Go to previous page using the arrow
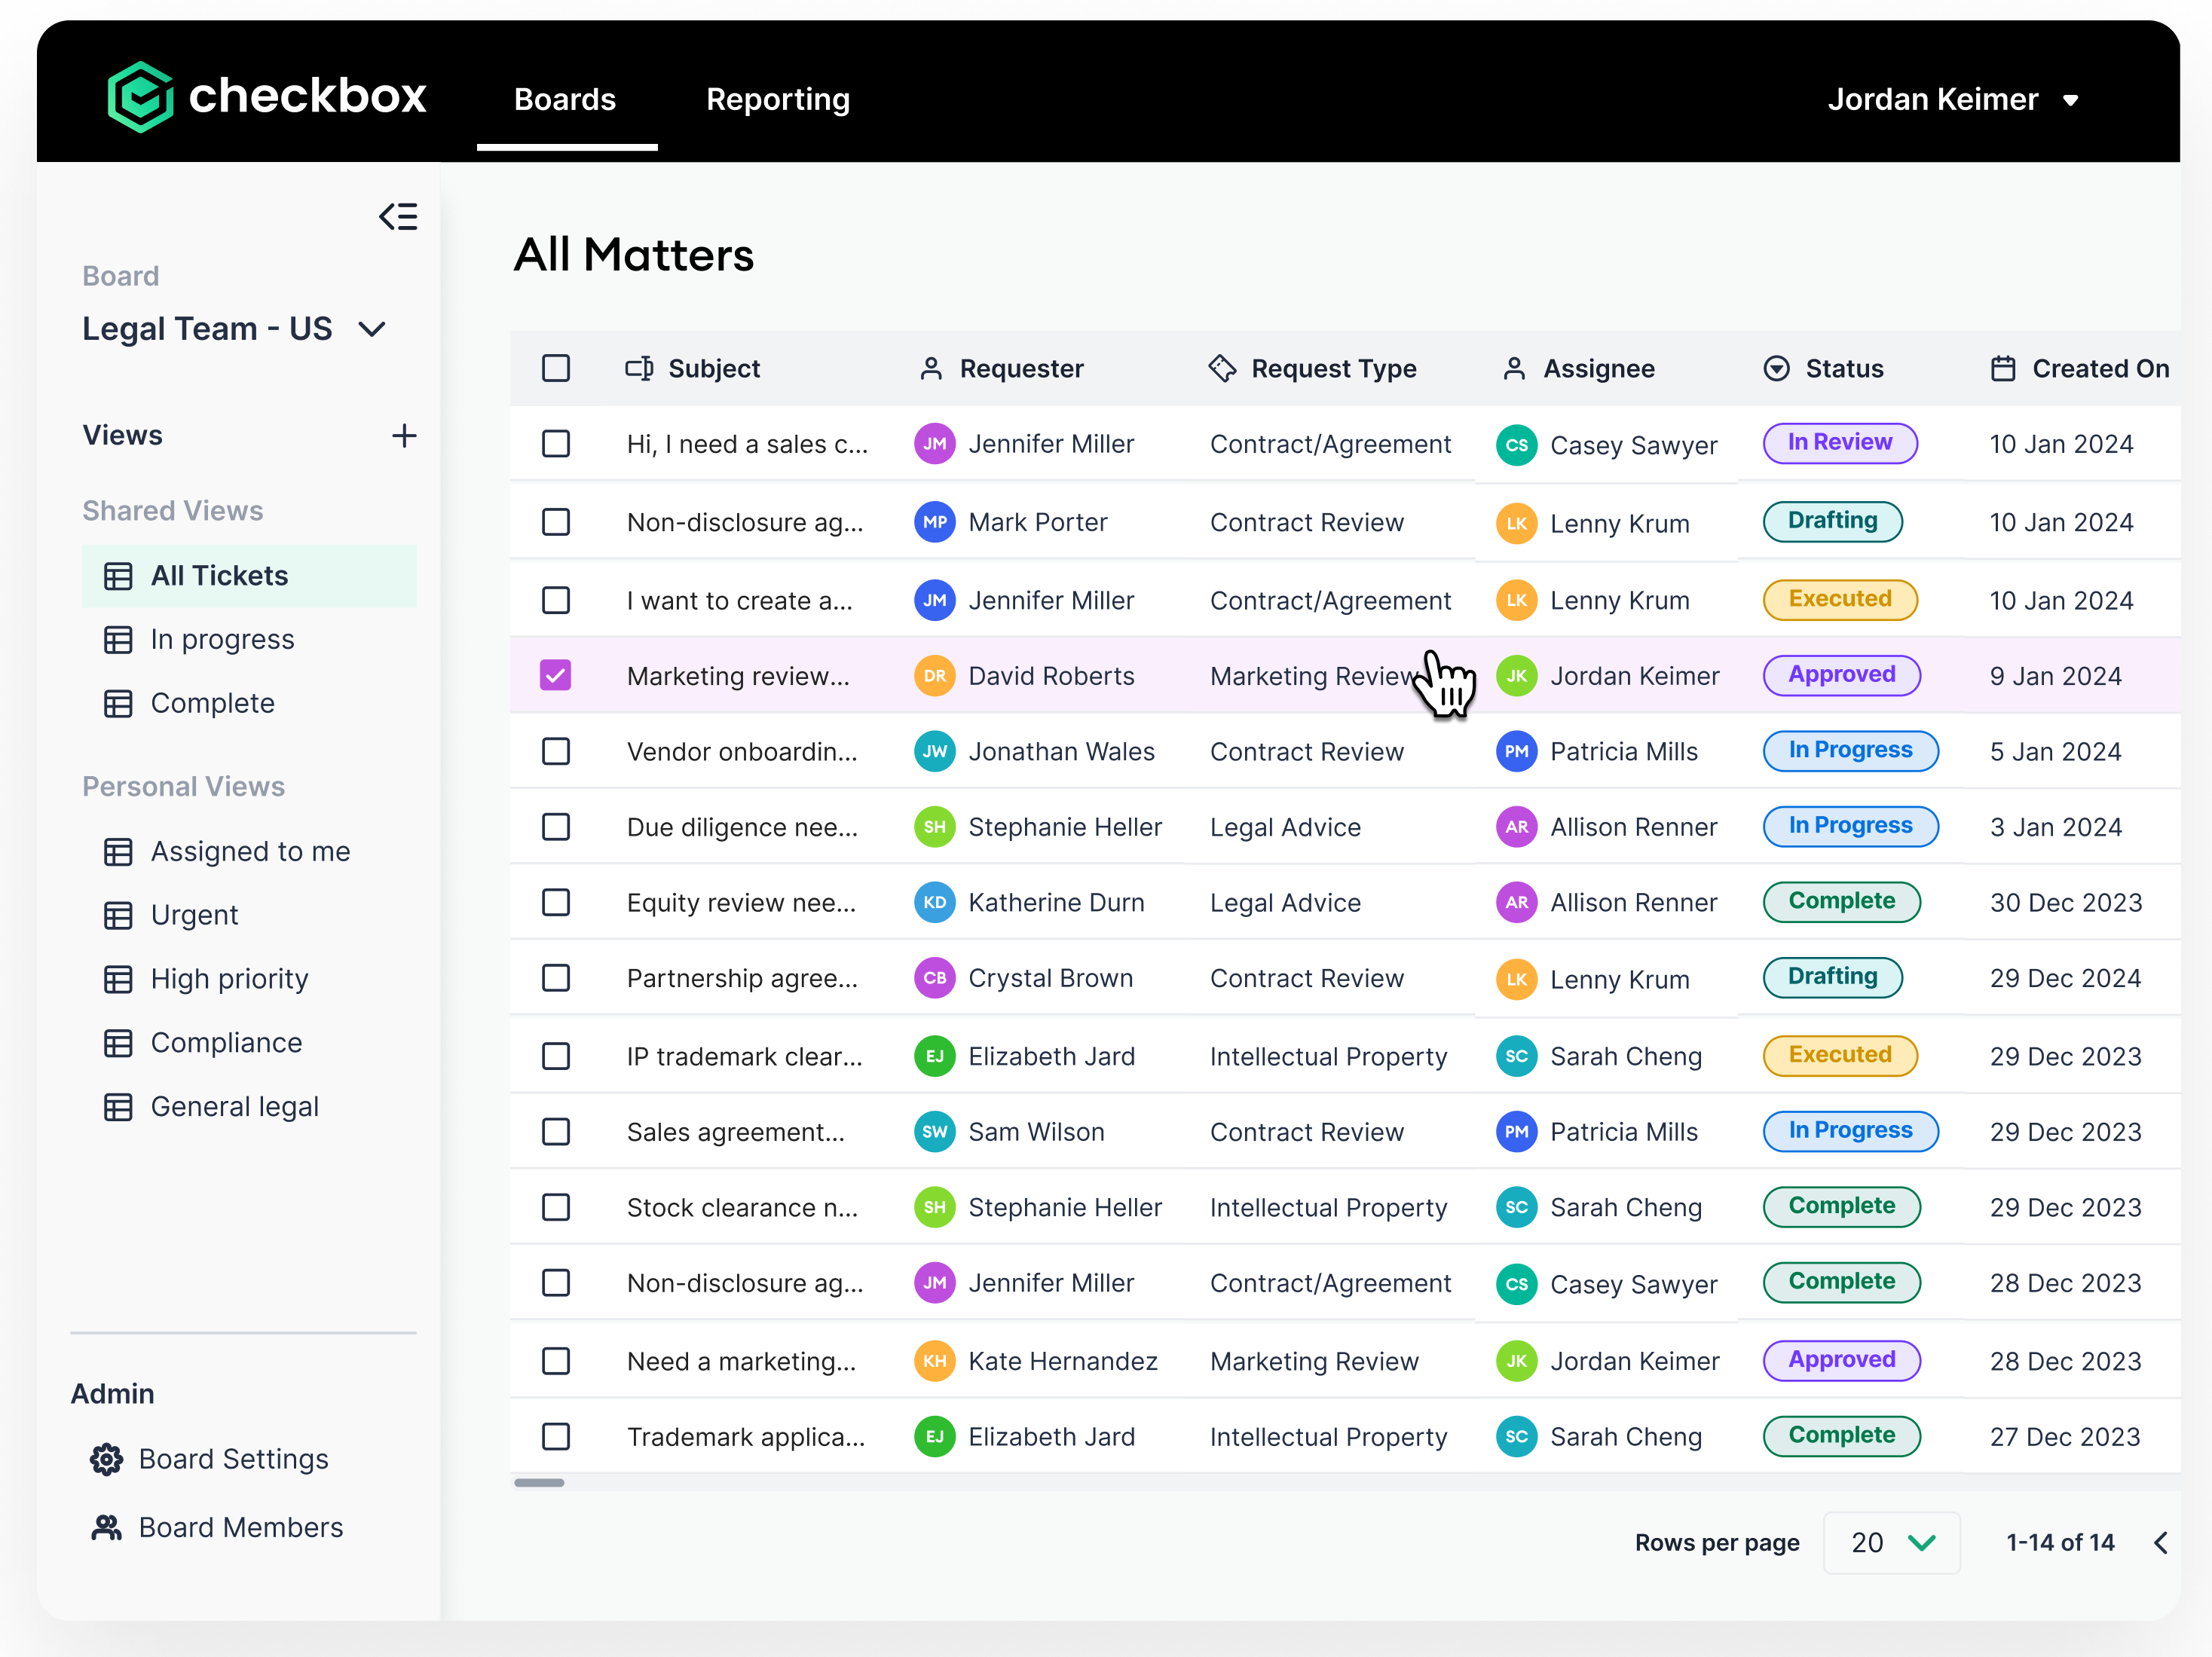Screen dimensions: 2212x1657 pyautogui.click(x=2161, y=1543)
